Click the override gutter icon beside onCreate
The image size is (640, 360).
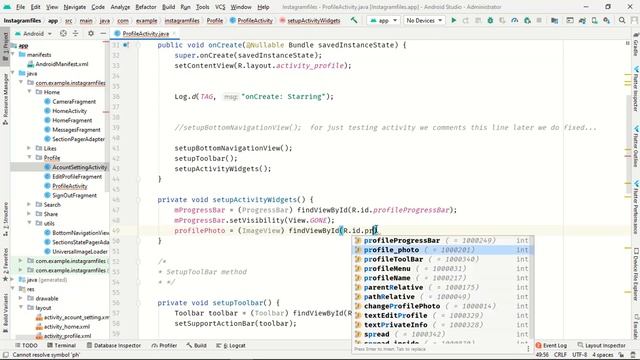tap(126, 45)
